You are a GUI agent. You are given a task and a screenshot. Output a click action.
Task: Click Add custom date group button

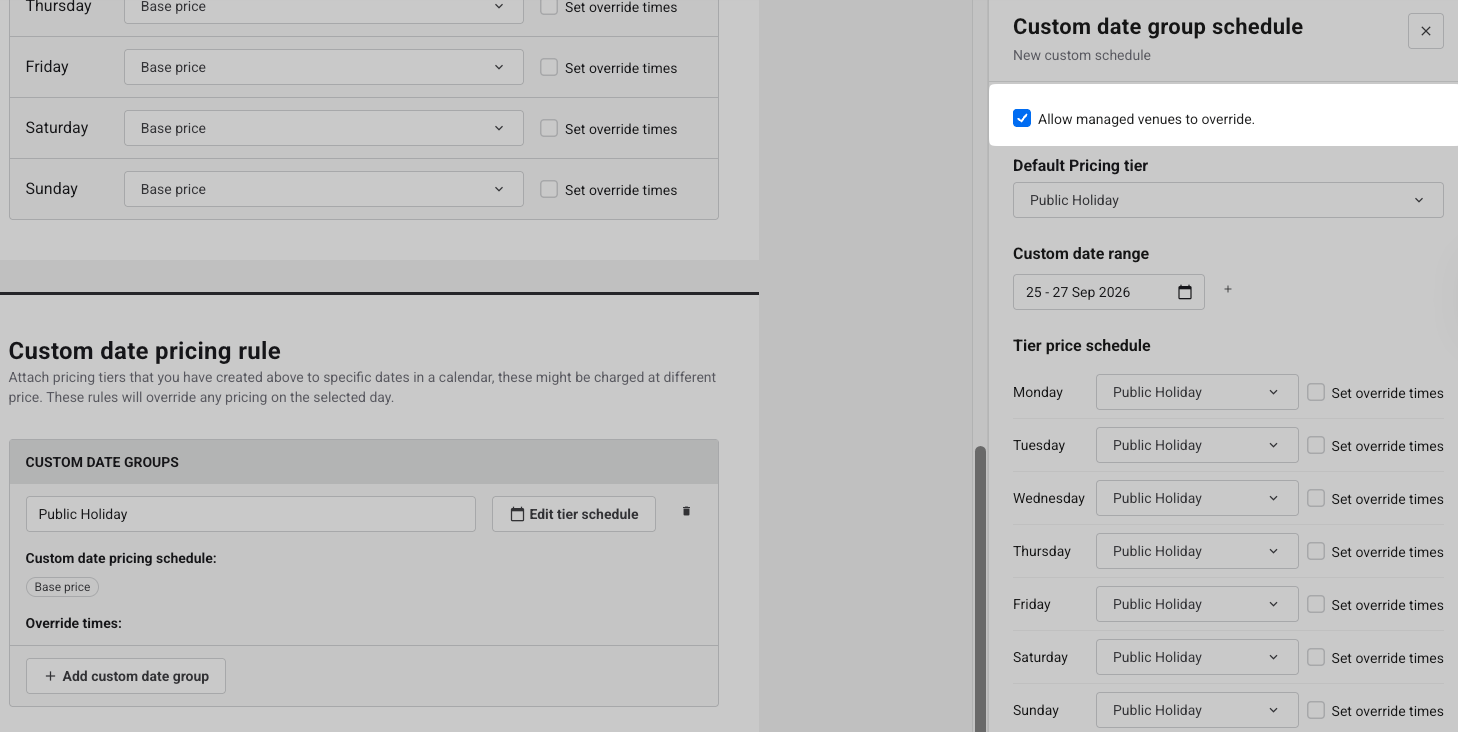(x=126, y=676)
